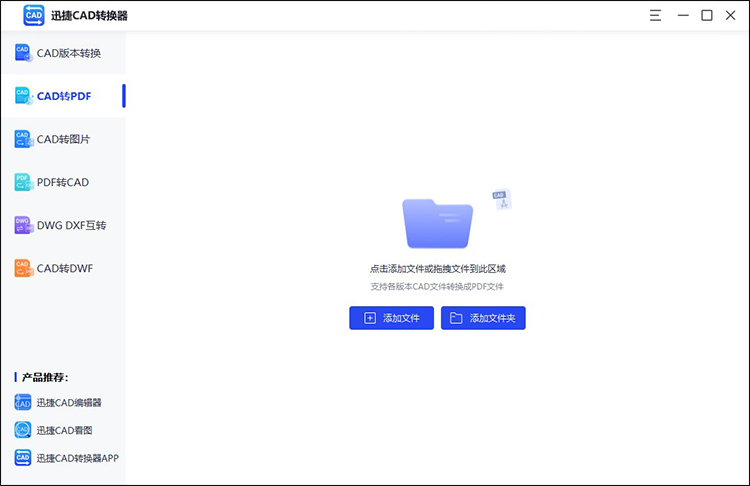Maximize the converter window
The height and width of the screenshot is (486, 750).
tap(706, 15)
